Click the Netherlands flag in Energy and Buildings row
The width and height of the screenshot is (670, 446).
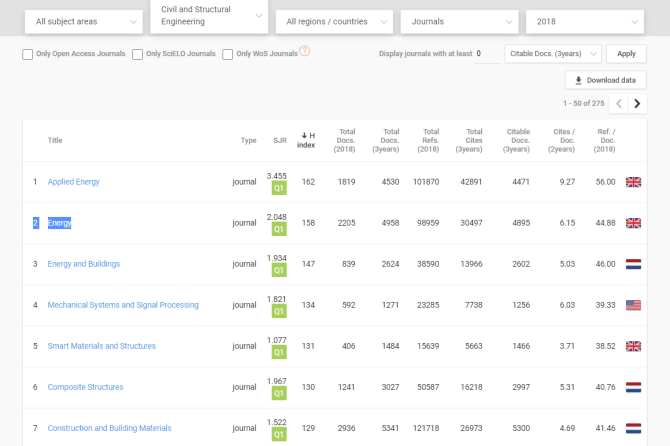point(633,264)
